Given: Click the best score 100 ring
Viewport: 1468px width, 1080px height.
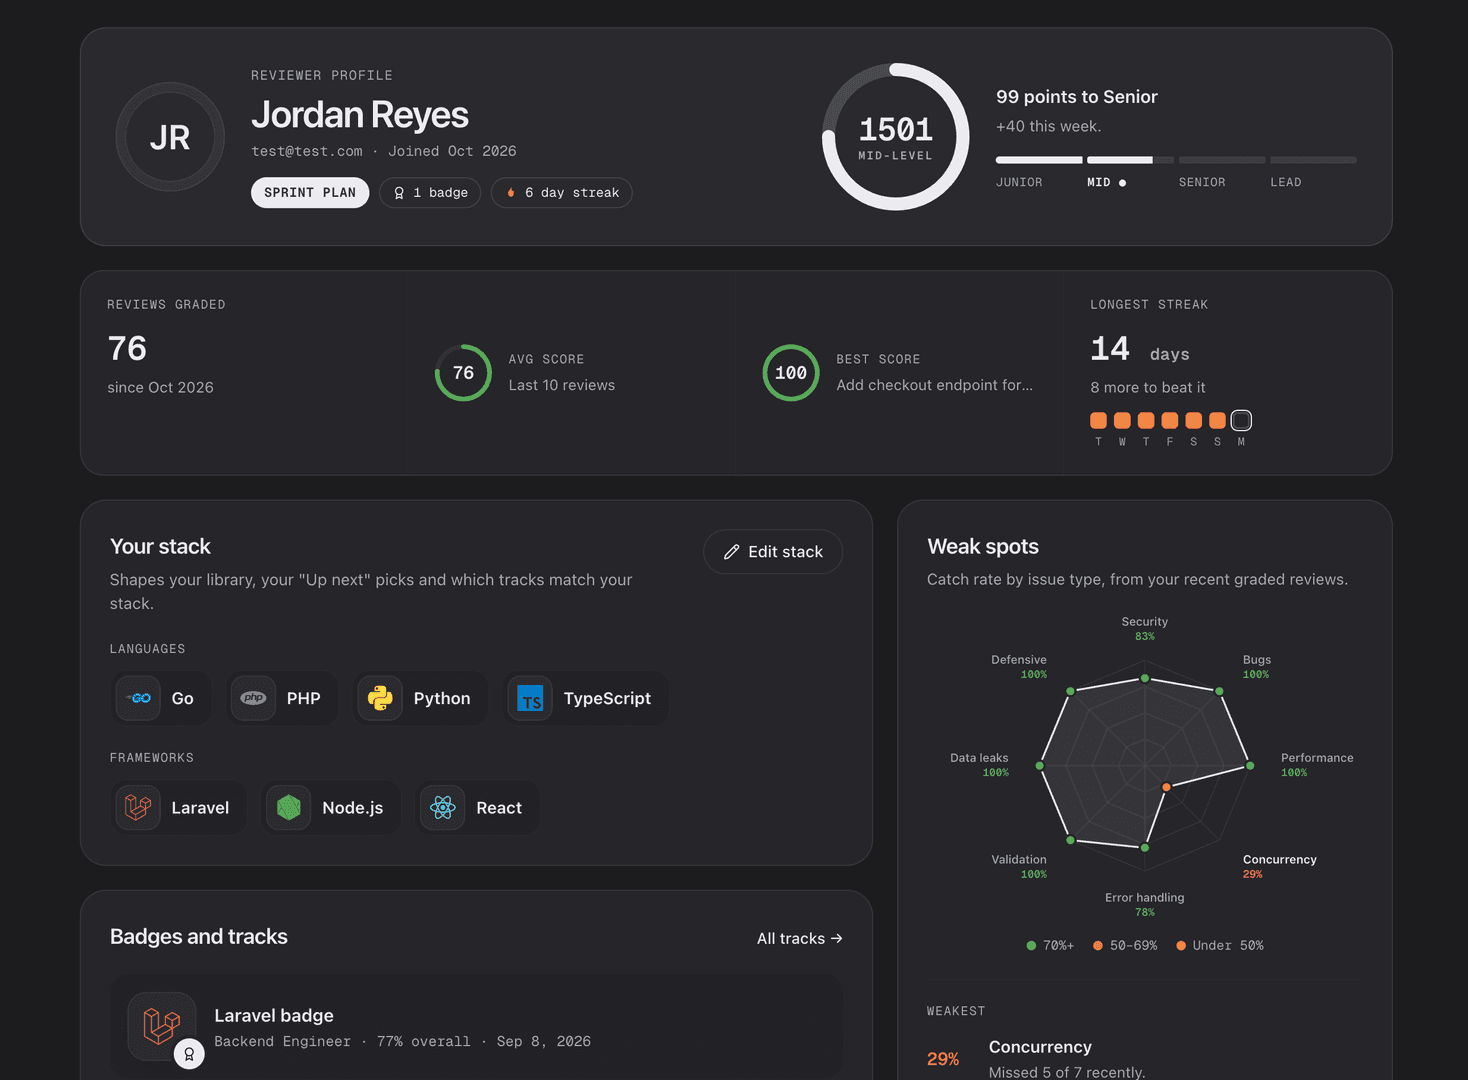Looking at the screenshot, I should [x=791, y=373].
